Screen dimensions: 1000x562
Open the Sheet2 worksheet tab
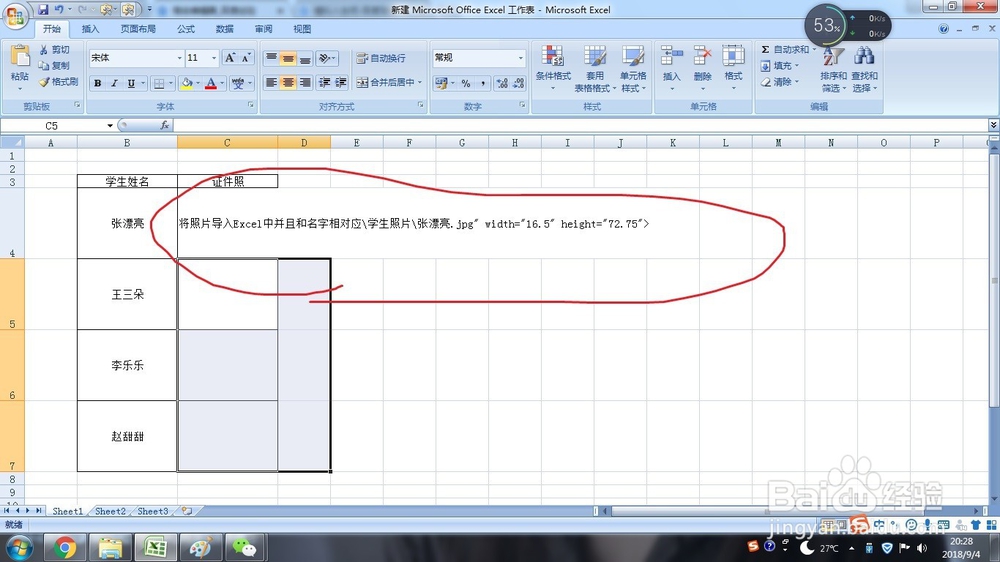(110, 511)
